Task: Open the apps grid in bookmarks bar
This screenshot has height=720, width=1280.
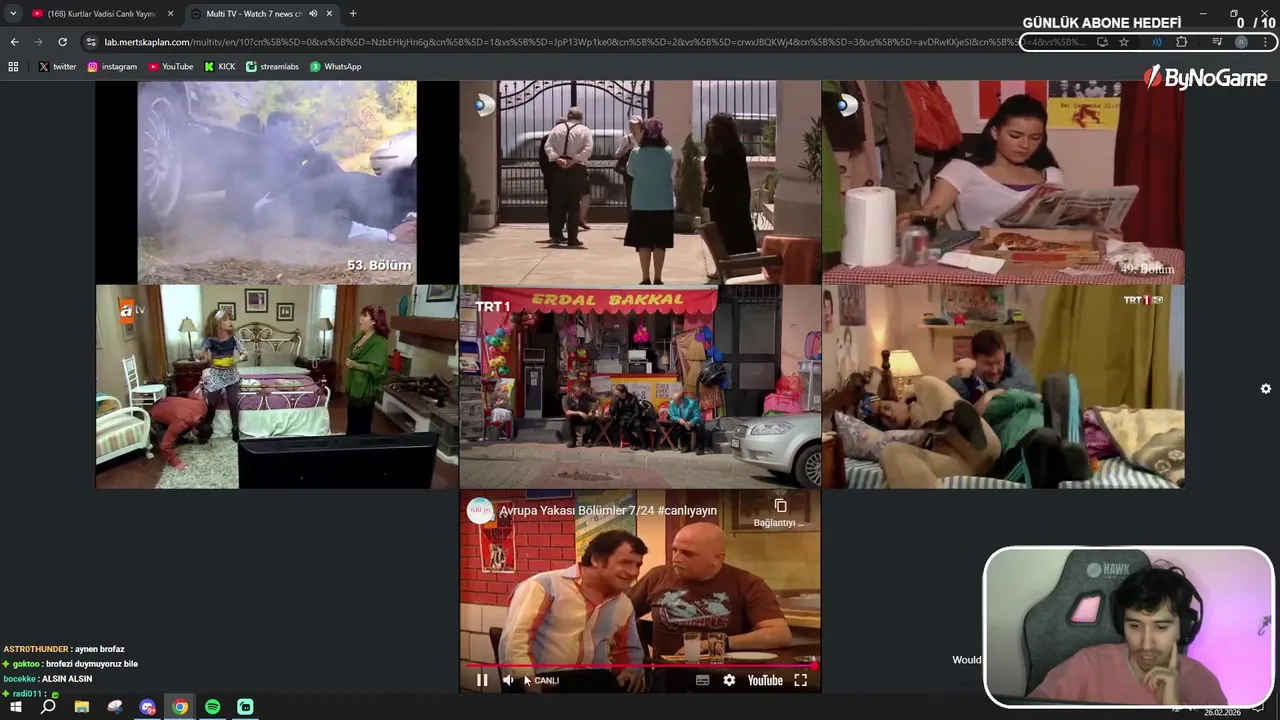Action: tap(13, 67)
